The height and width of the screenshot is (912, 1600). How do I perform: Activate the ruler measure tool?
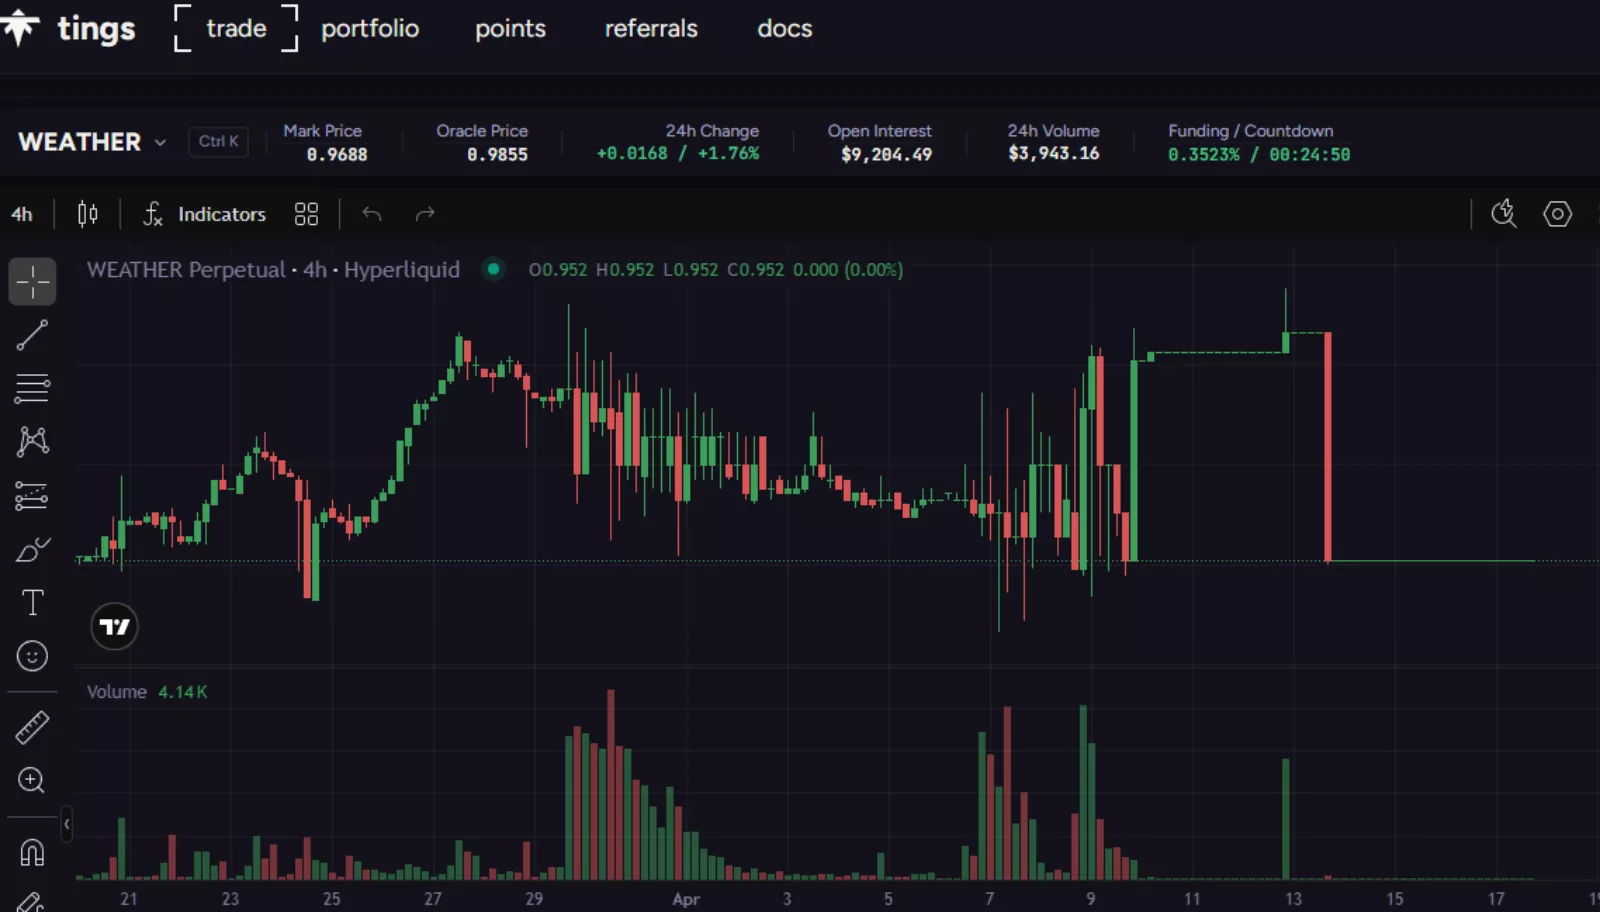click(x=32, y=727)
